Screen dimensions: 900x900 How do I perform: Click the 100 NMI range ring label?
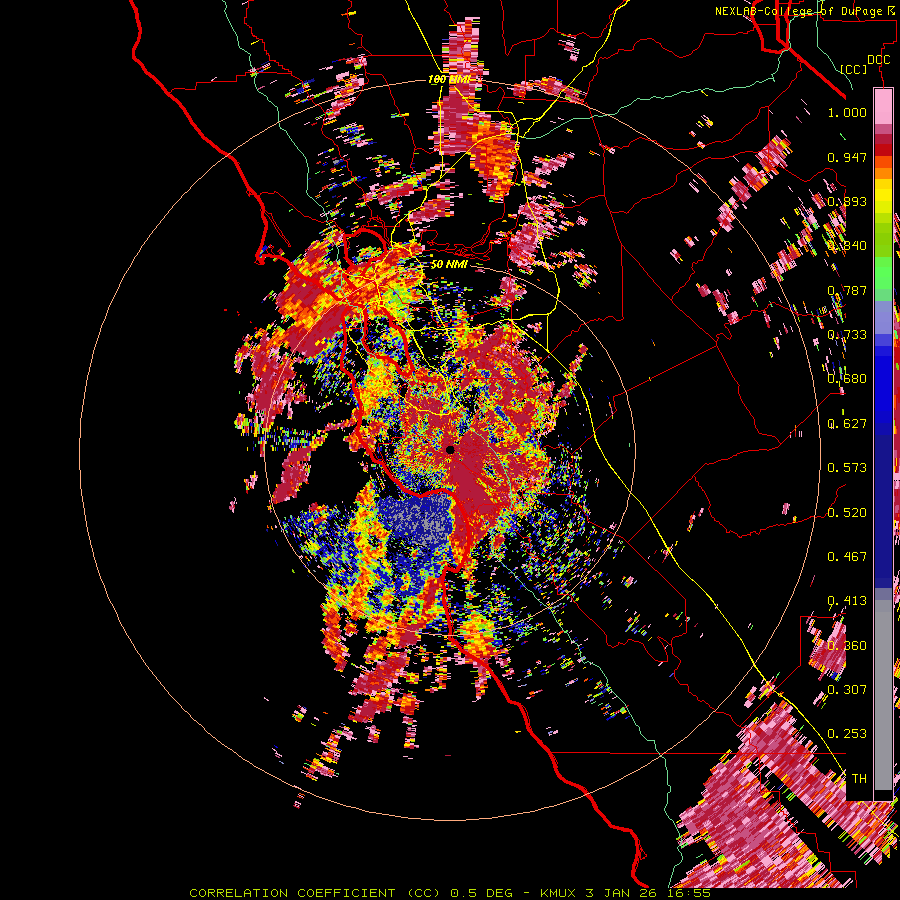449,79
